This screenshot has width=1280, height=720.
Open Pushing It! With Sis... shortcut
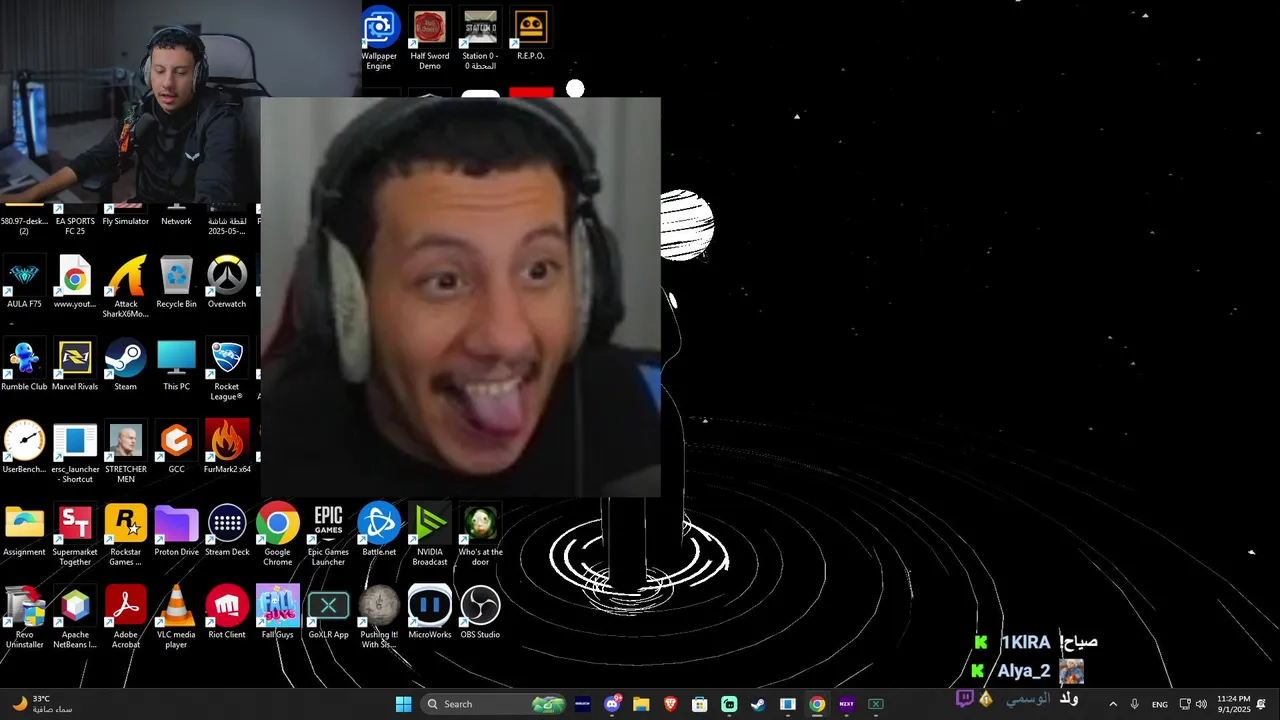pos(379,618)
